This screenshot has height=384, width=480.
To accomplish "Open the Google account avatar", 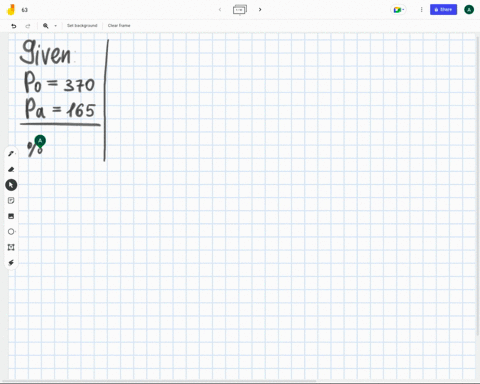I will tap(469, 10).
